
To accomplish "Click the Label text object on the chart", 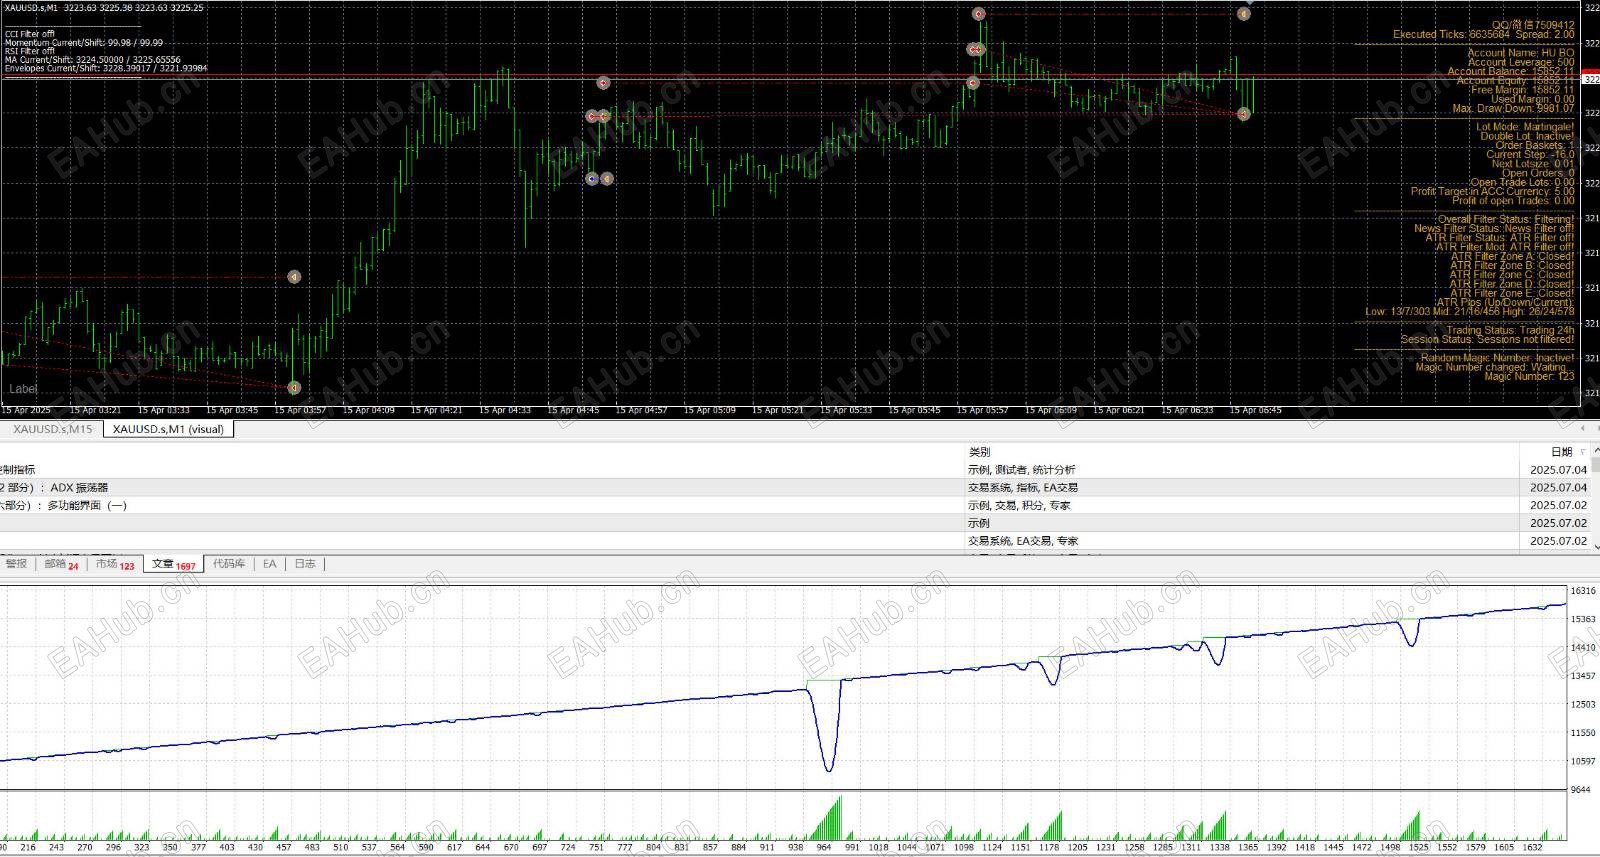I will point(23,389).
